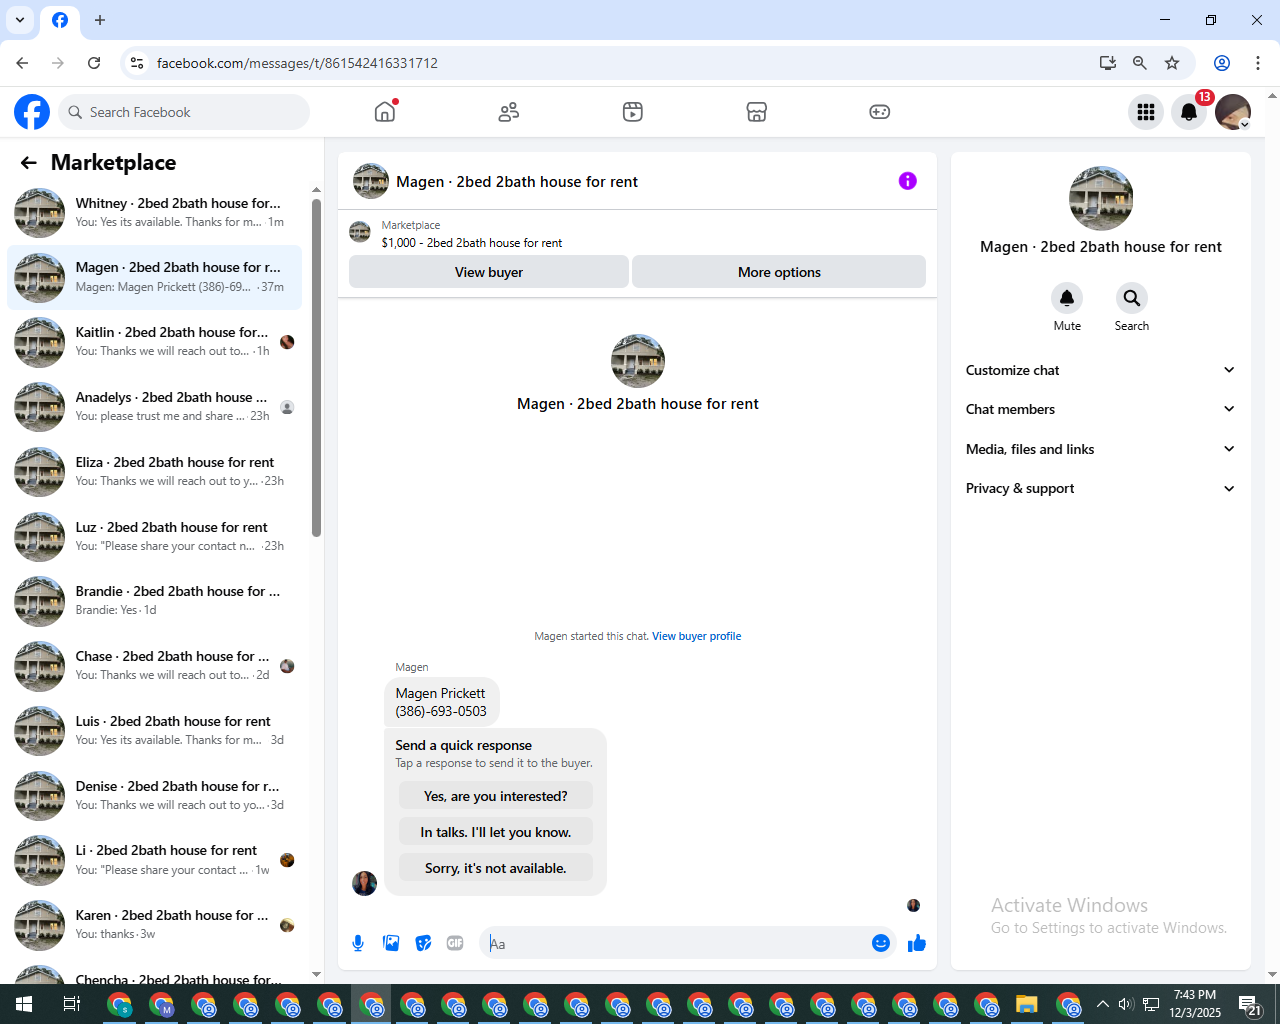Send 'Sorry, it's not available.' response
Screen dimensions: 1280x1024
(x=495, y=868)
